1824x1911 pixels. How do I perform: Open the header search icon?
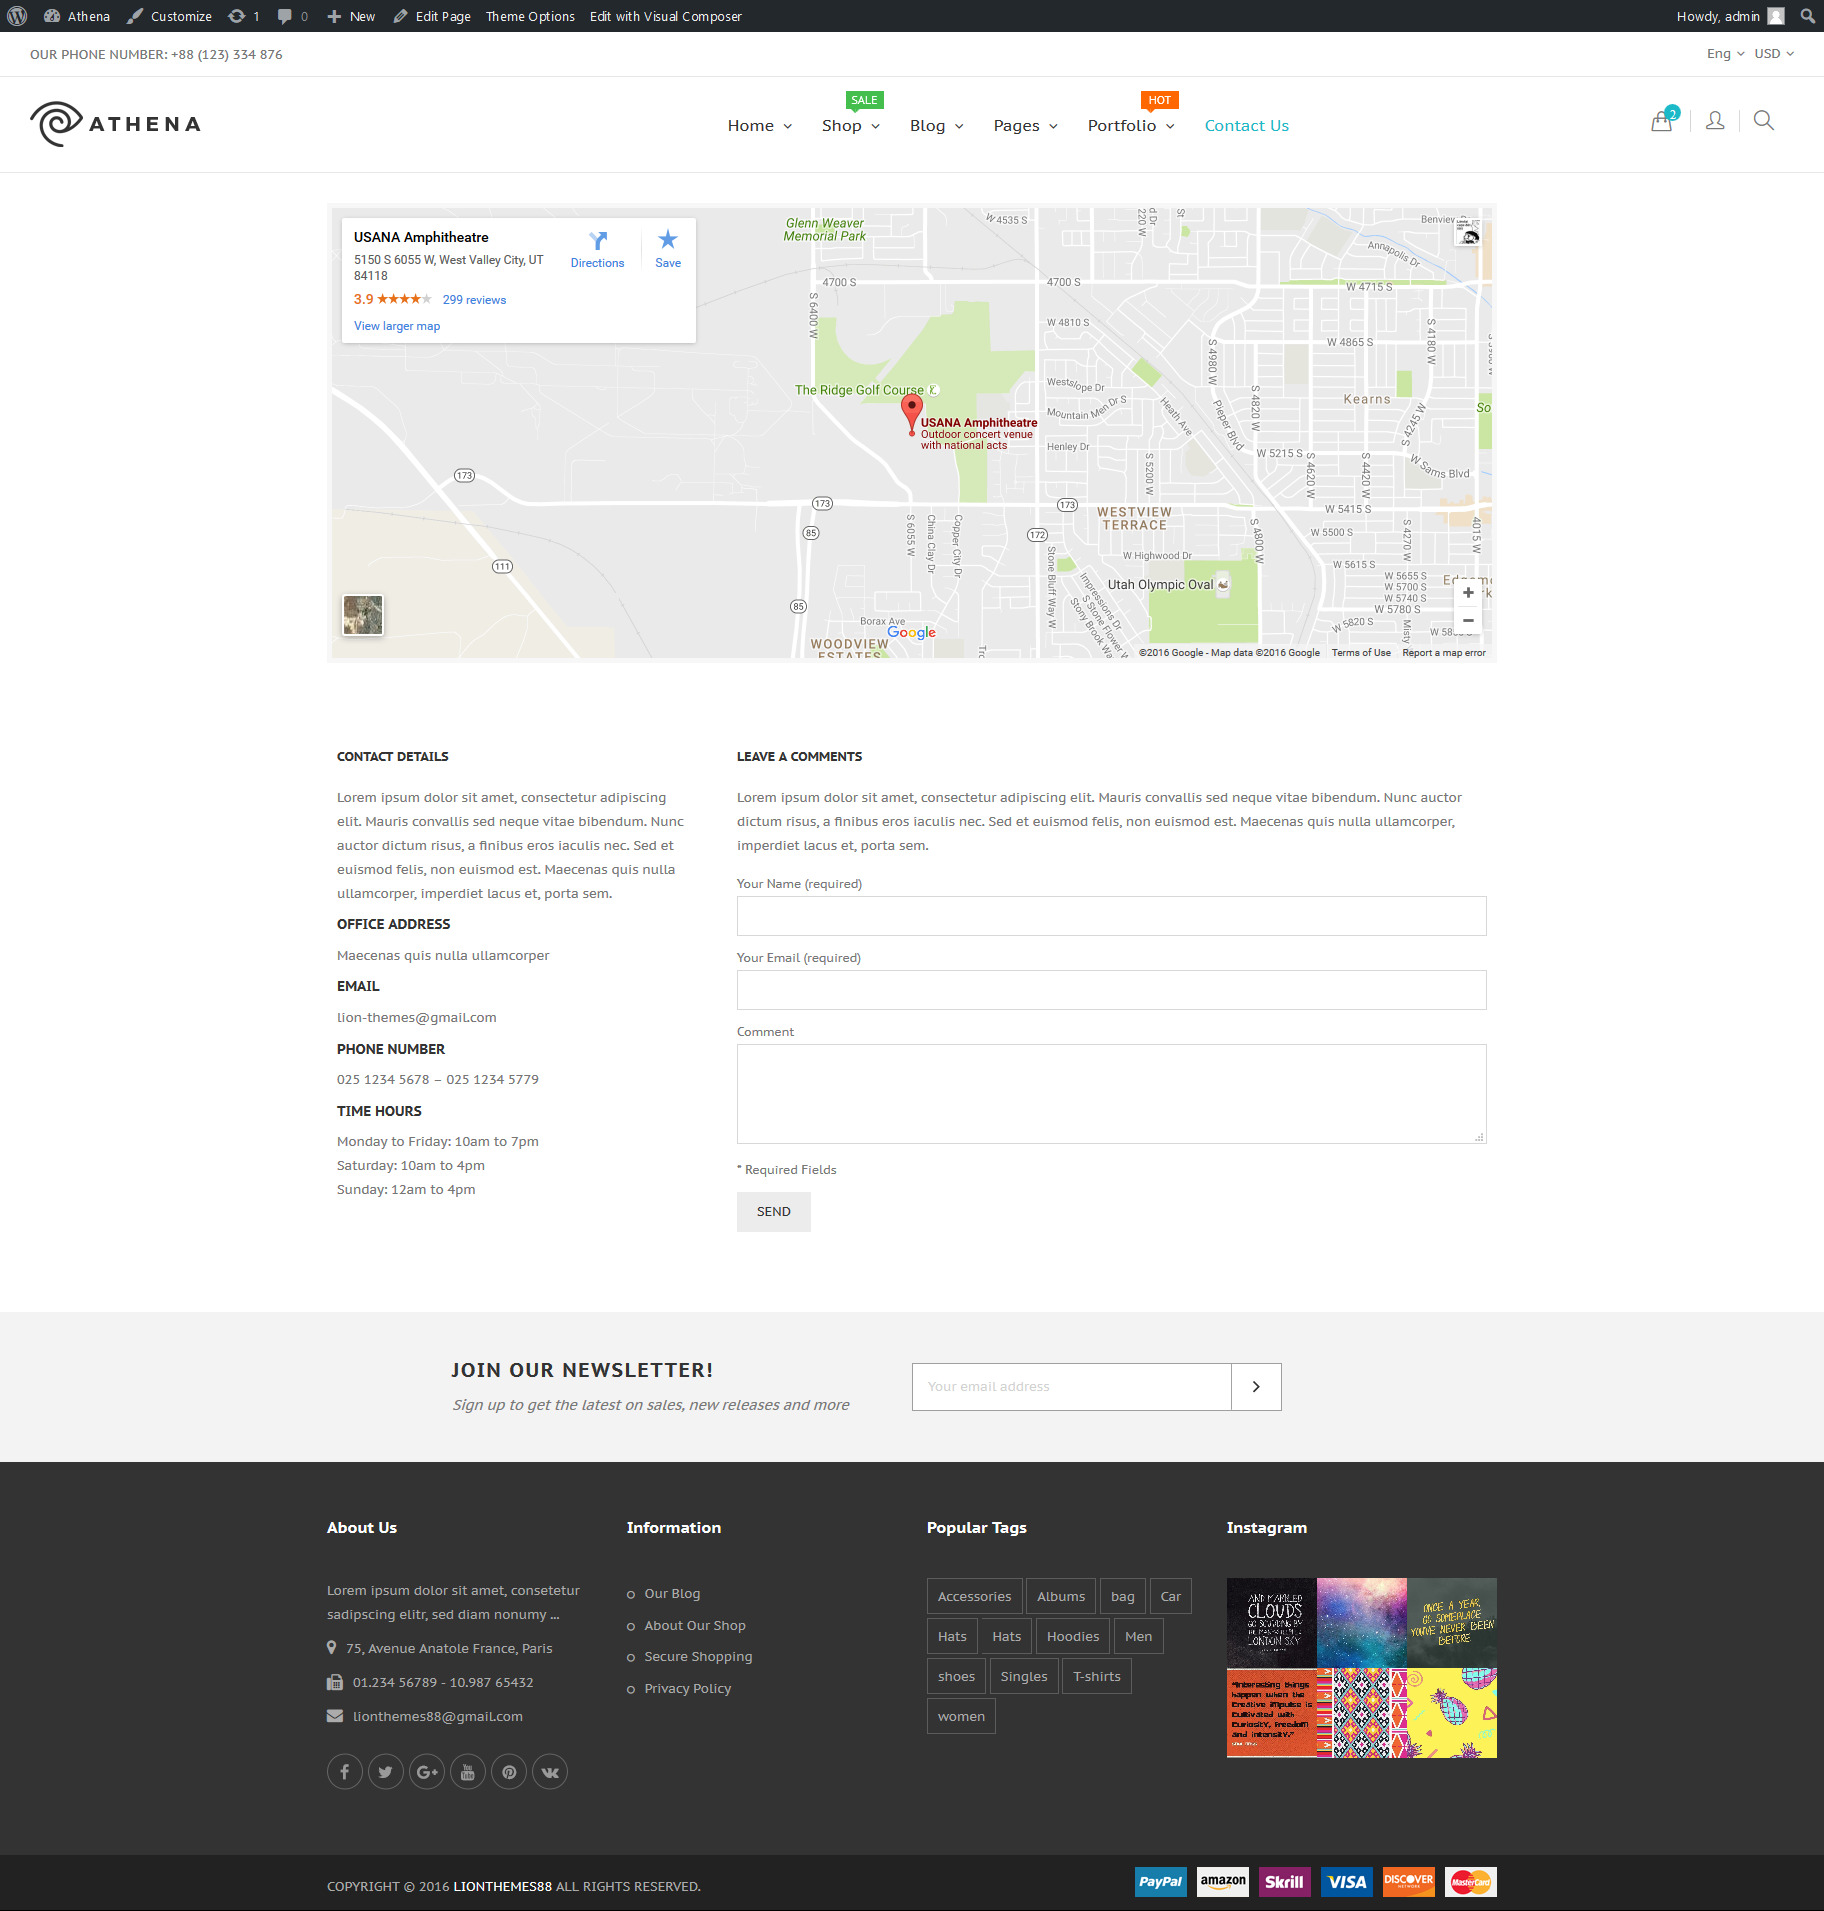pos(1763,120)
